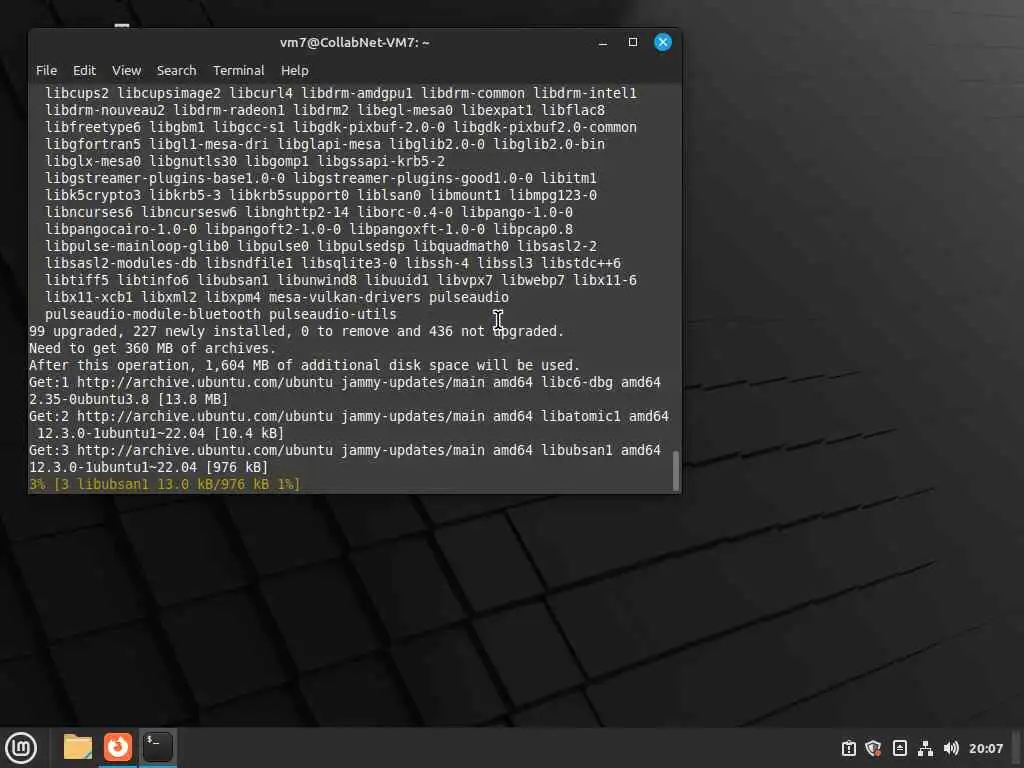This screenshot has width=1024, height=768.
Task: Click the show desktop strip at panel edge
Action: (1017, 748)
